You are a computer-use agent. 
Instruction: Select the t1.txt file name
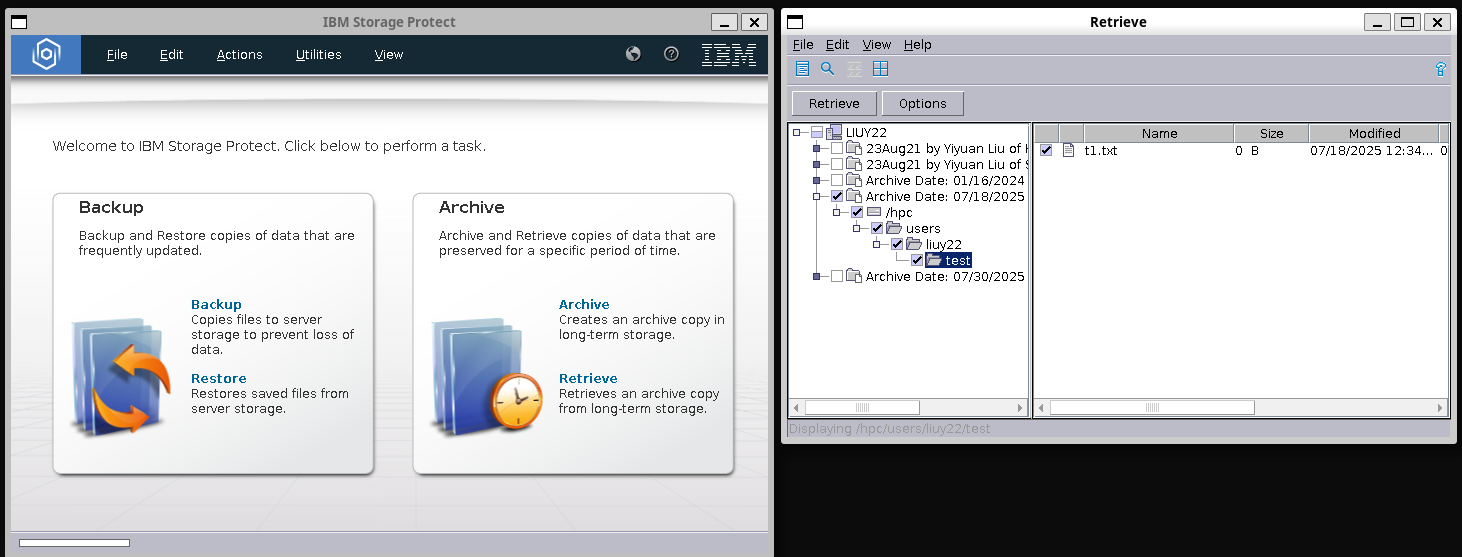(1101, 150)
